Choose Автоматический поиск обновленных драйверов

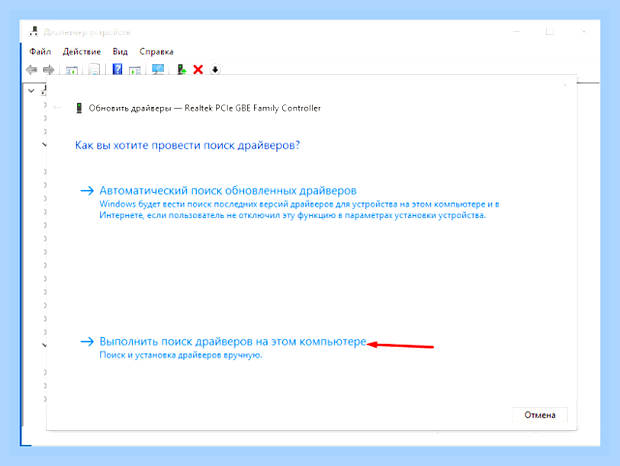pyautogui.click(x=228, y=191)
